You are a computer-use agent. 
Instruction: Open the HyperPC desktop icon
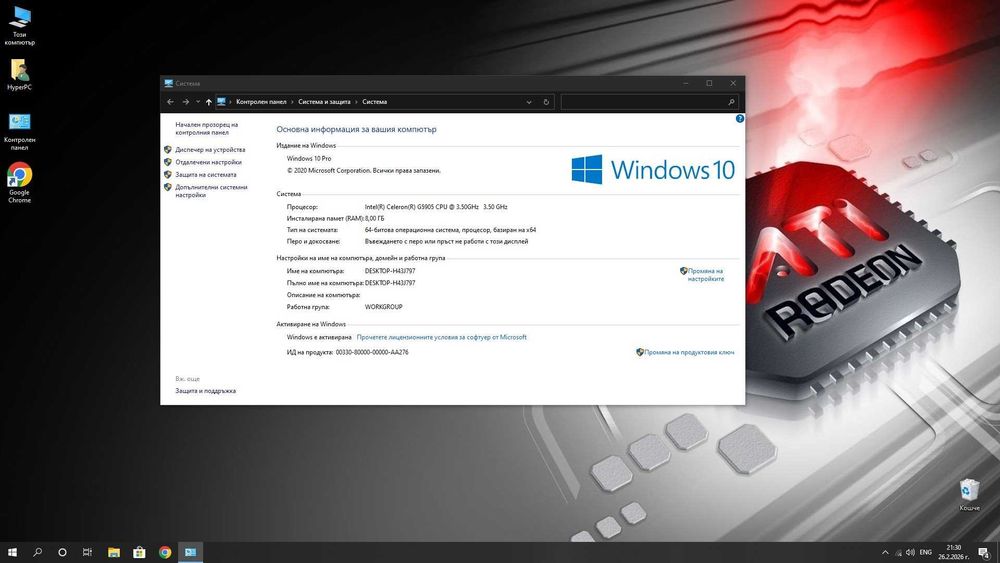pos(19,75)
